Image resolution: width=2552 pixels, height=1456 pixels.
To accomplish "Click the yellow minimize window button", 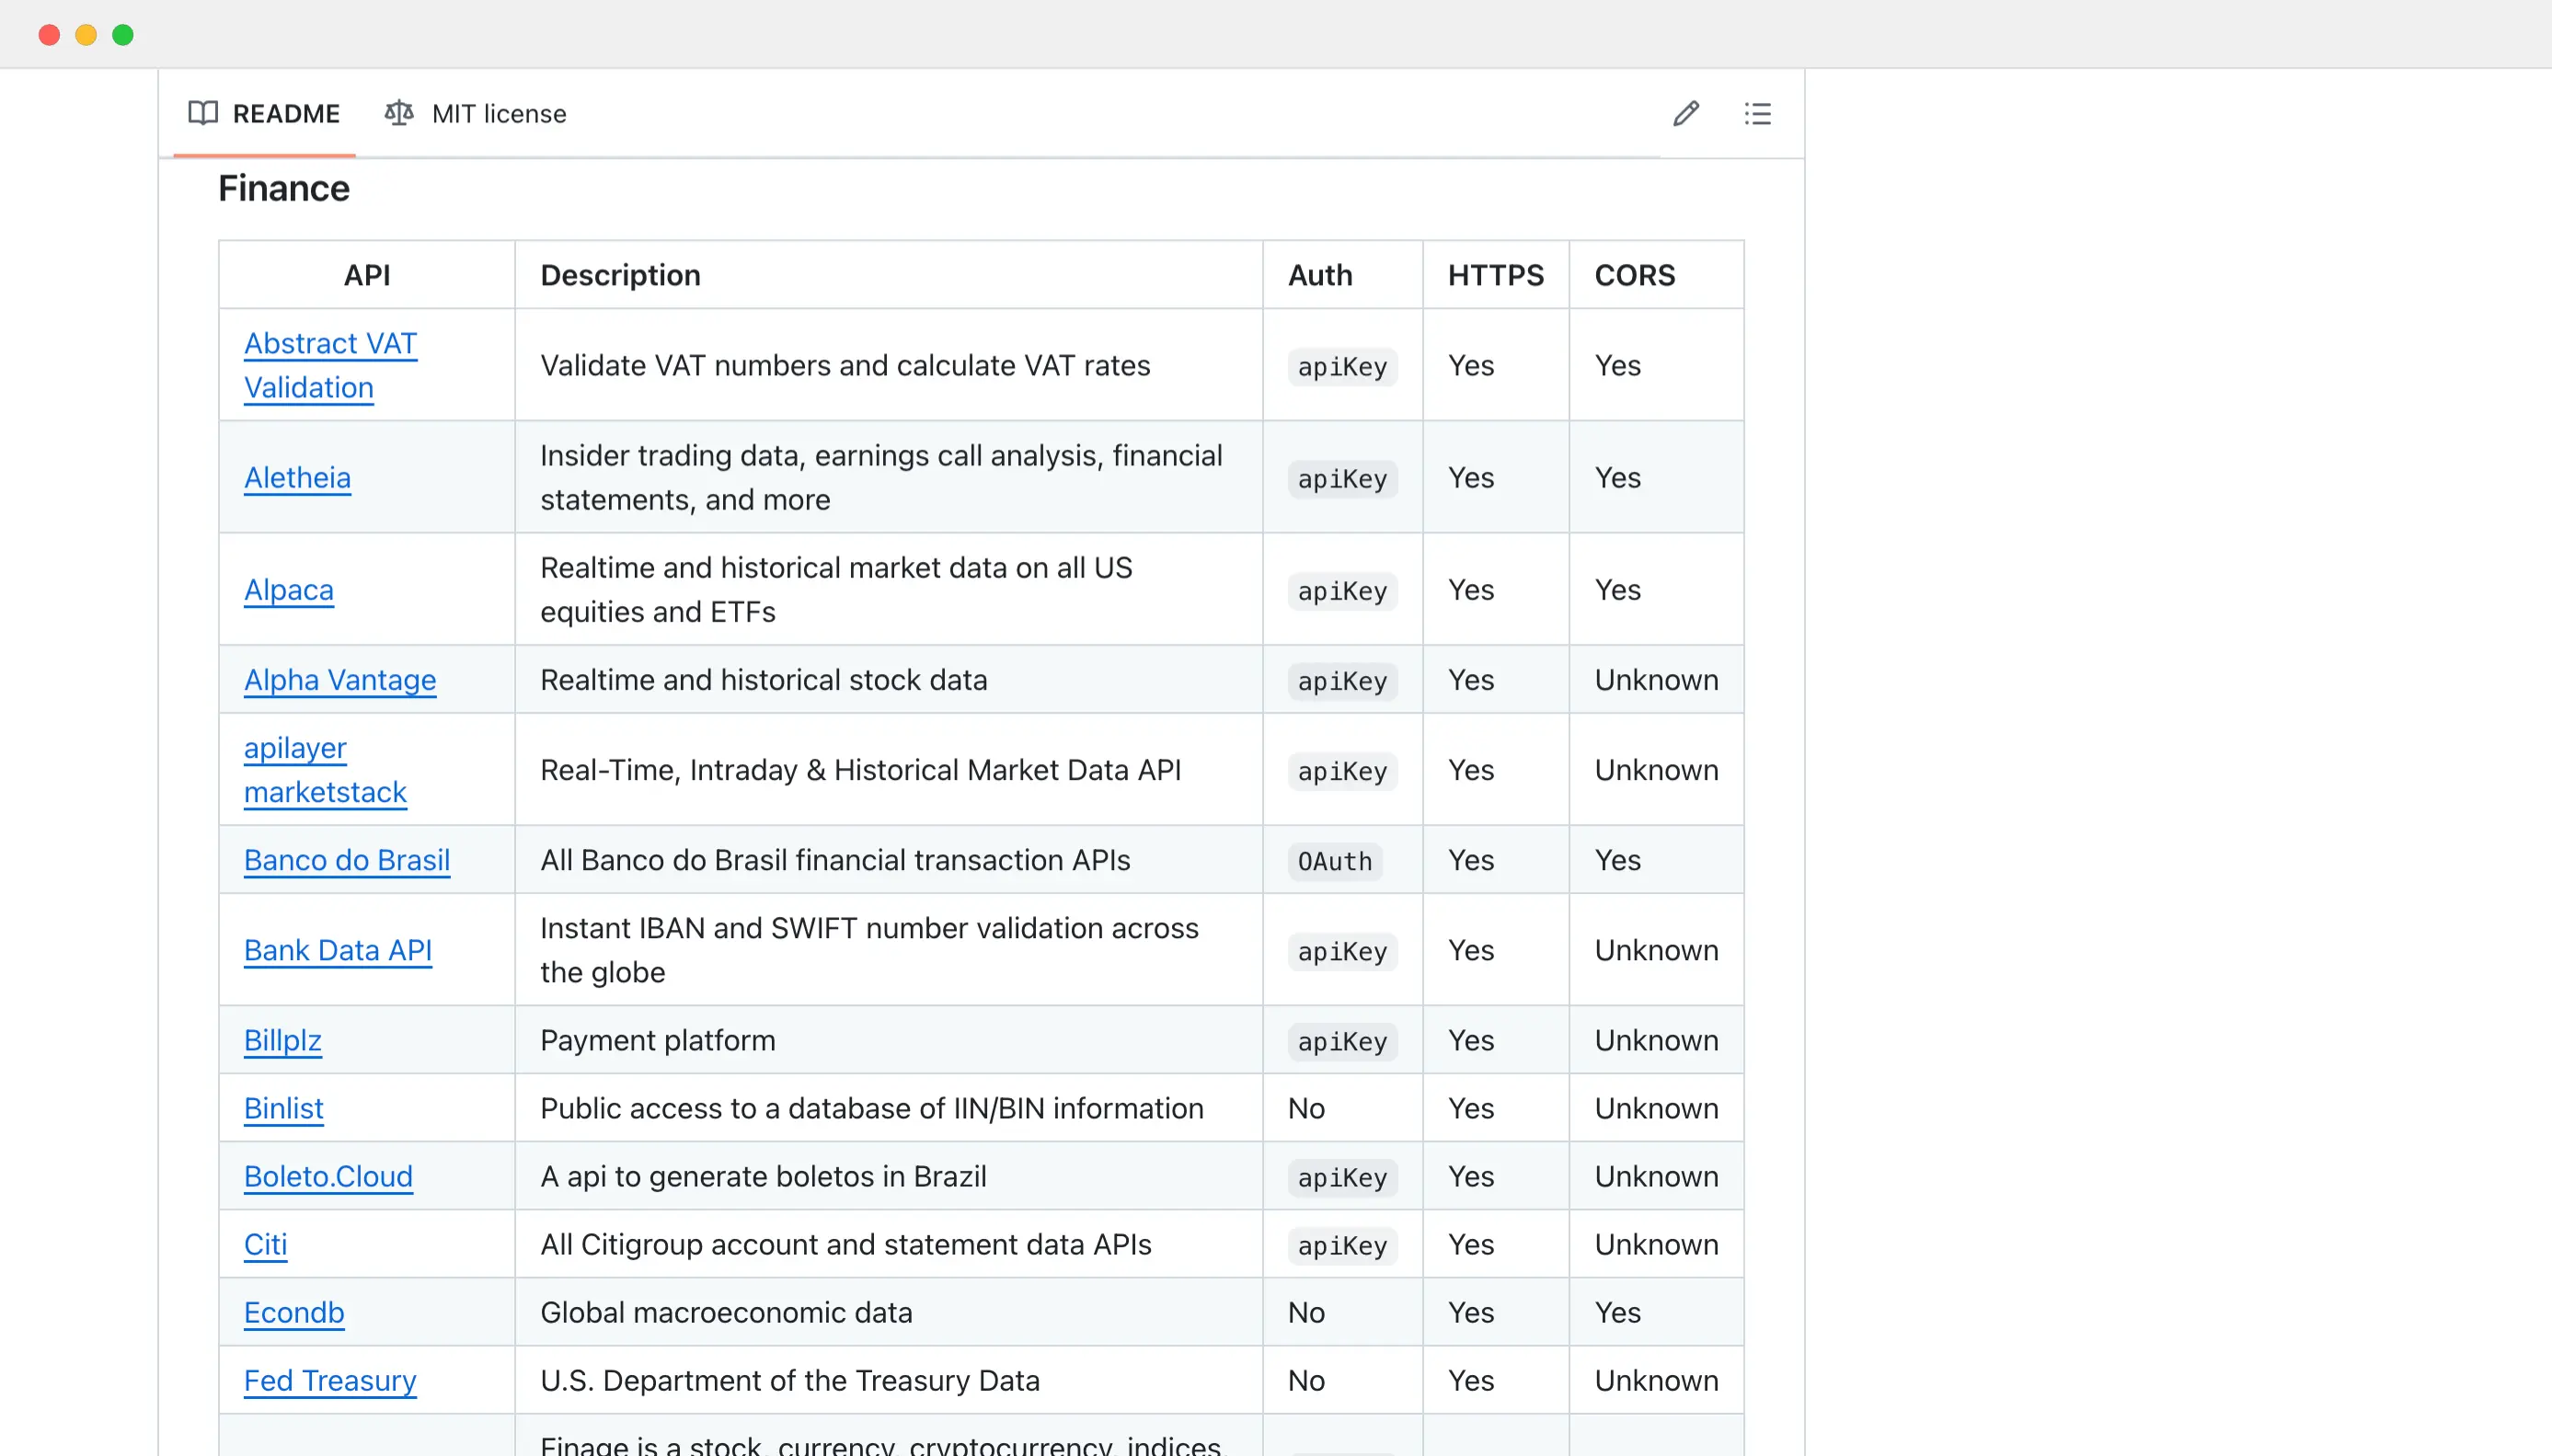I will [86, 35].
